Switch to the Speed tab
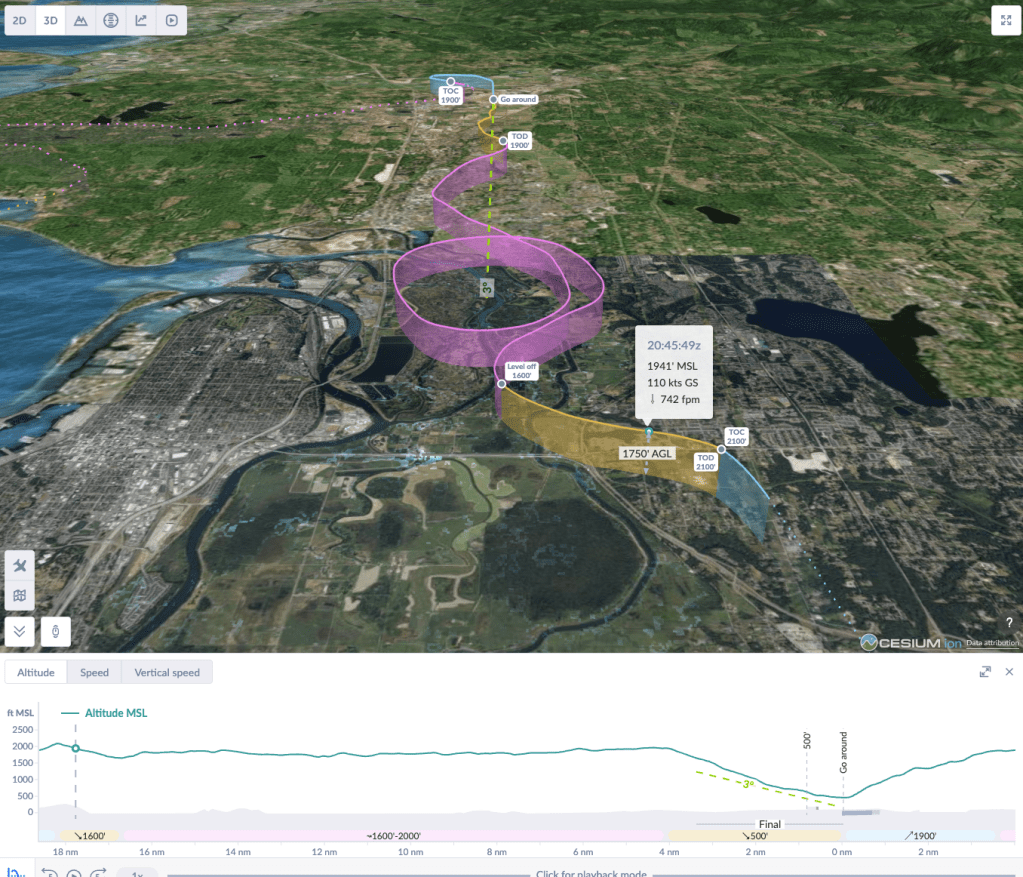 point(94,672)
